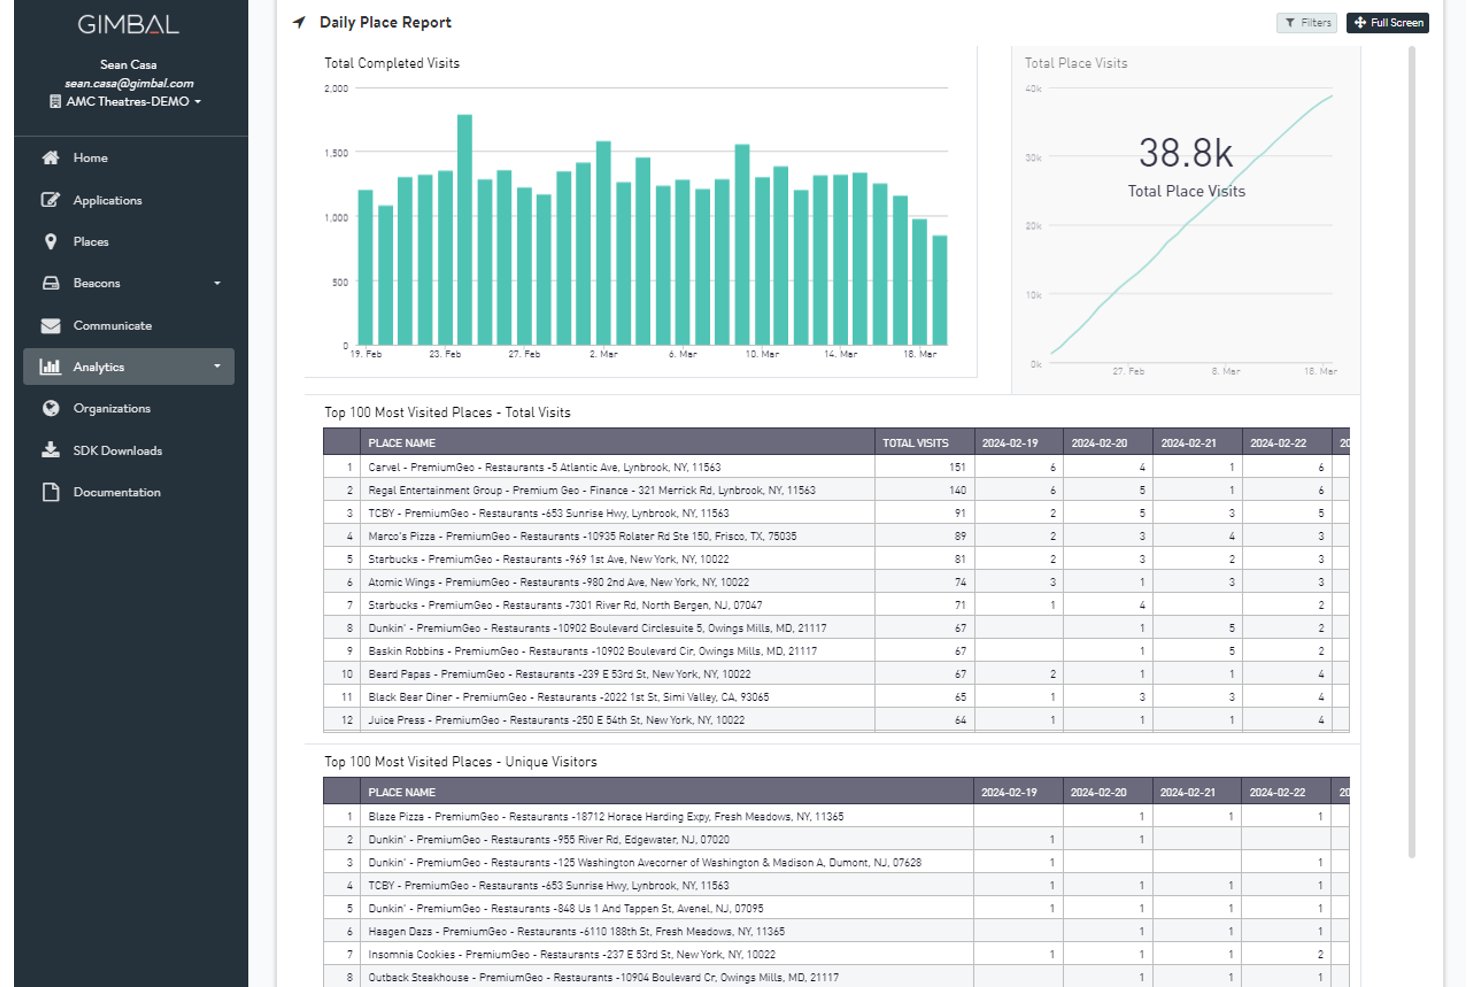Open SDK Downloads in sidebar
Image resolution: width=1480 pixels, height=987 pixels.
tap(117, 450)
